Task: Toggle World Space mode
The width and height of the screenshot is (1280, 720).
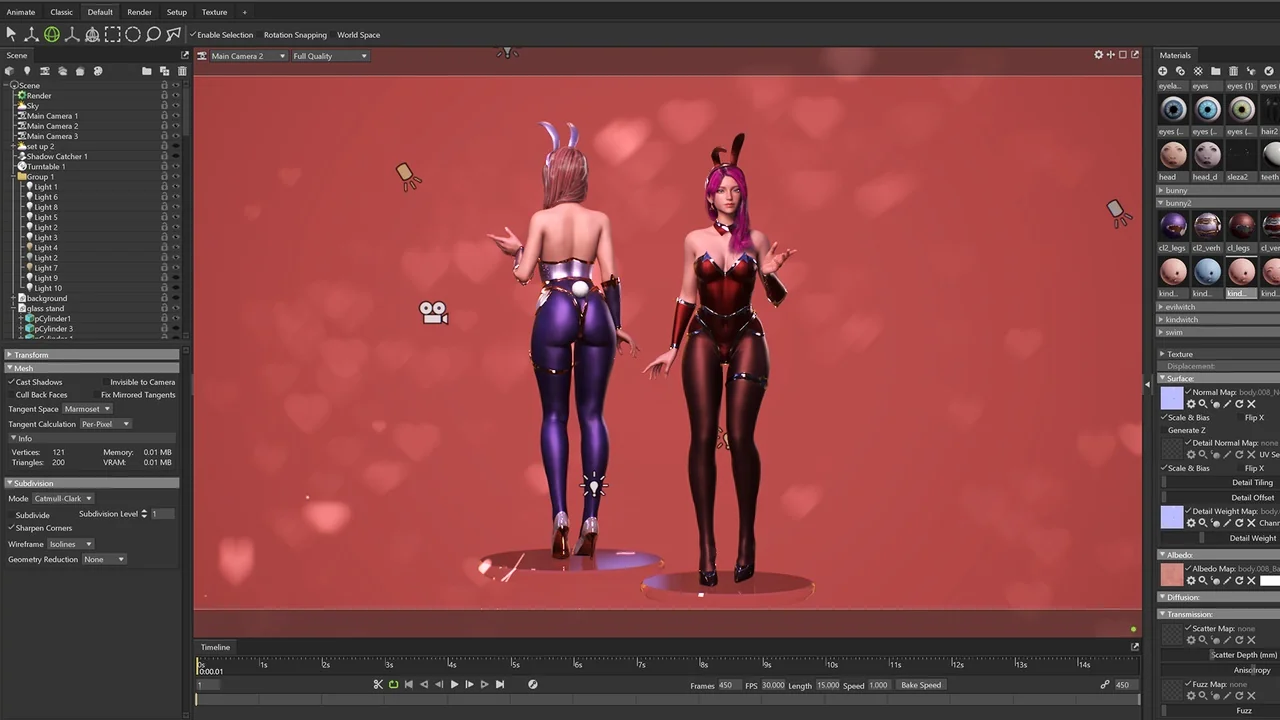Action: [x=358, y=35]
